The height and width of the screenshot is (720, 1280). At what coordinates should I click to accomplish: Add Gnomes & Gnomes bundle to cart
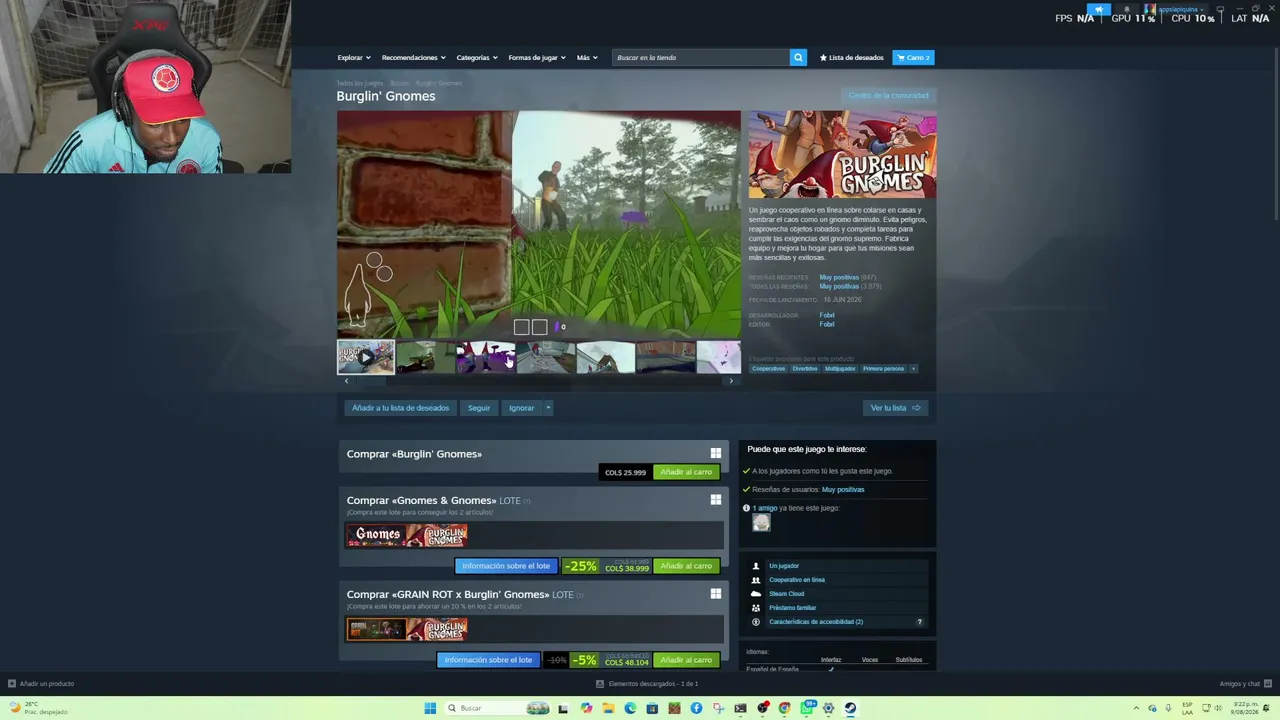[x=686, y=566]
